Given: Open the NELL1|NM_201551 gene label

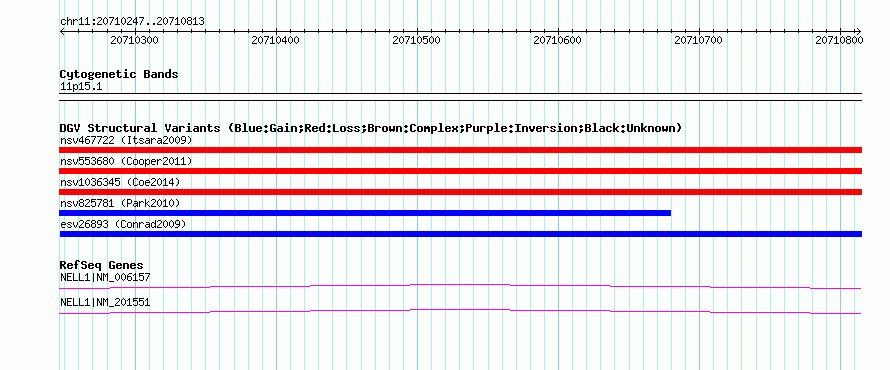Looking at the screenshot, I should click(x=105, y=303).
